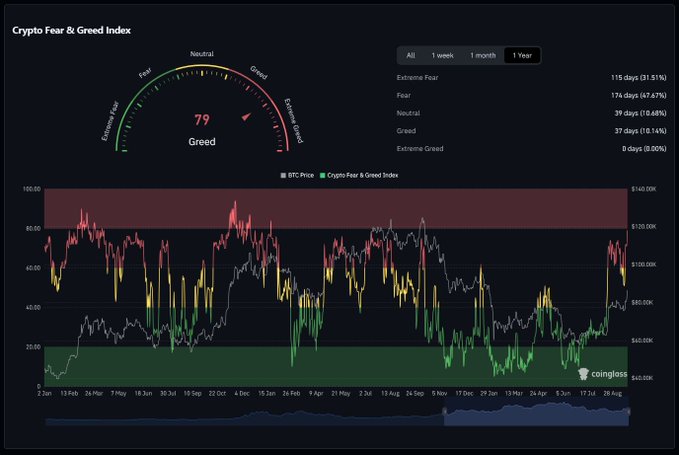Viewport: 679px width, 455px height.
Task: Click the 80.00 left axis label
Action: [33, 228]
